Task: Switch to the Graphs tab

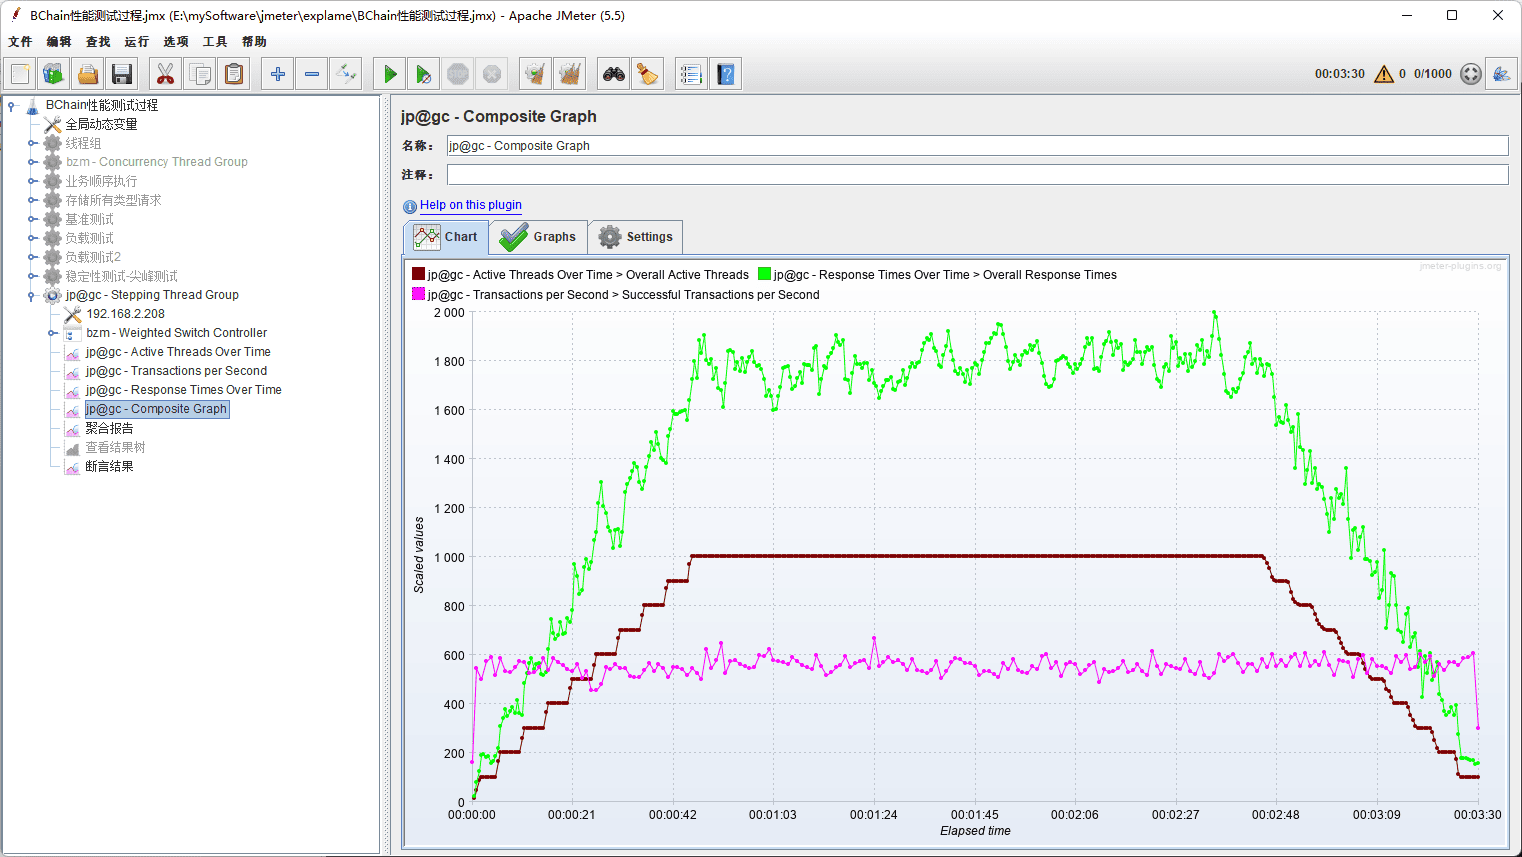Action: click(x=539, y=237)
